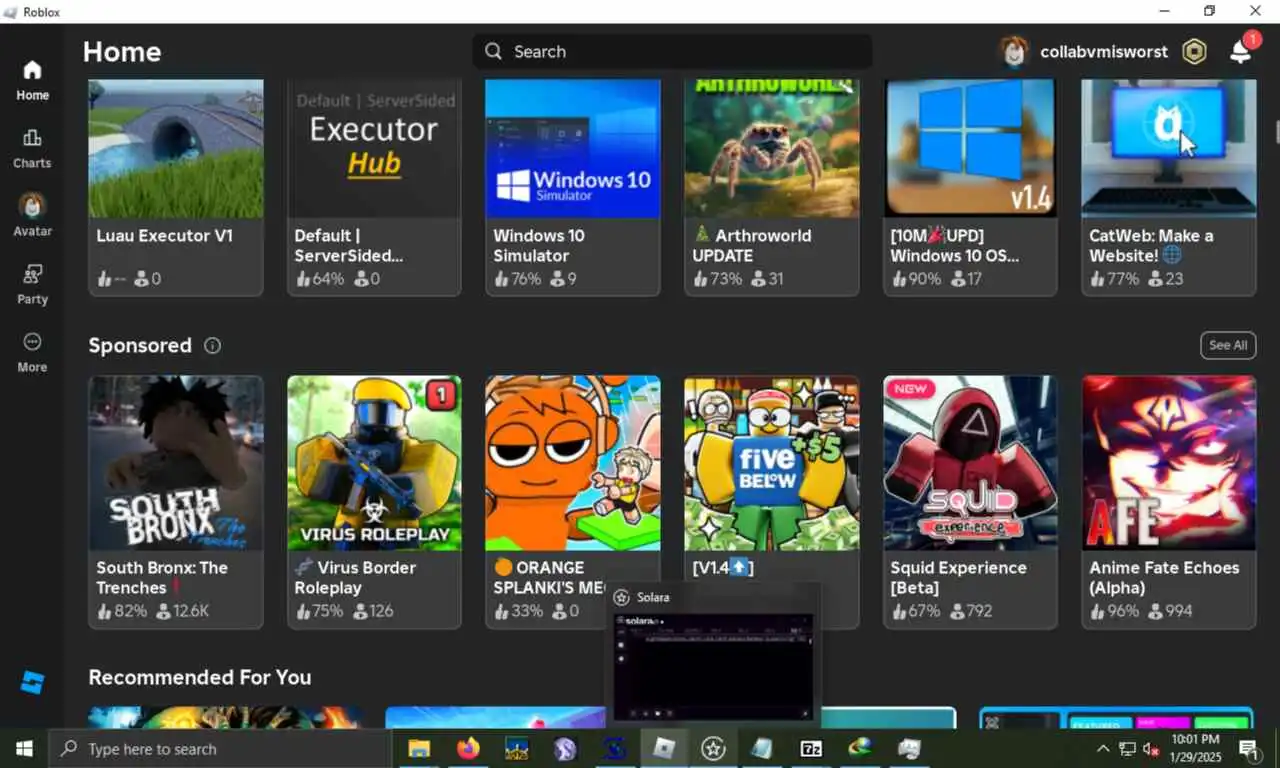Click the network icon in the system tray

point(1127,748)
